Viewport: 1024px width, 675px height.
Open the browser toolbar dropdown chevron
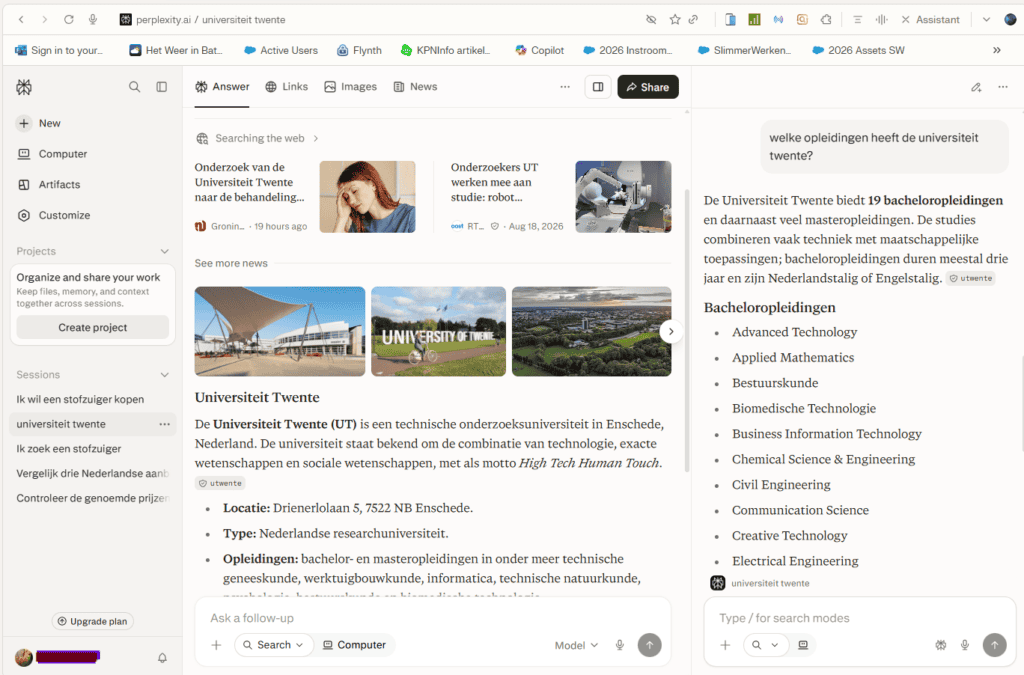986,20
